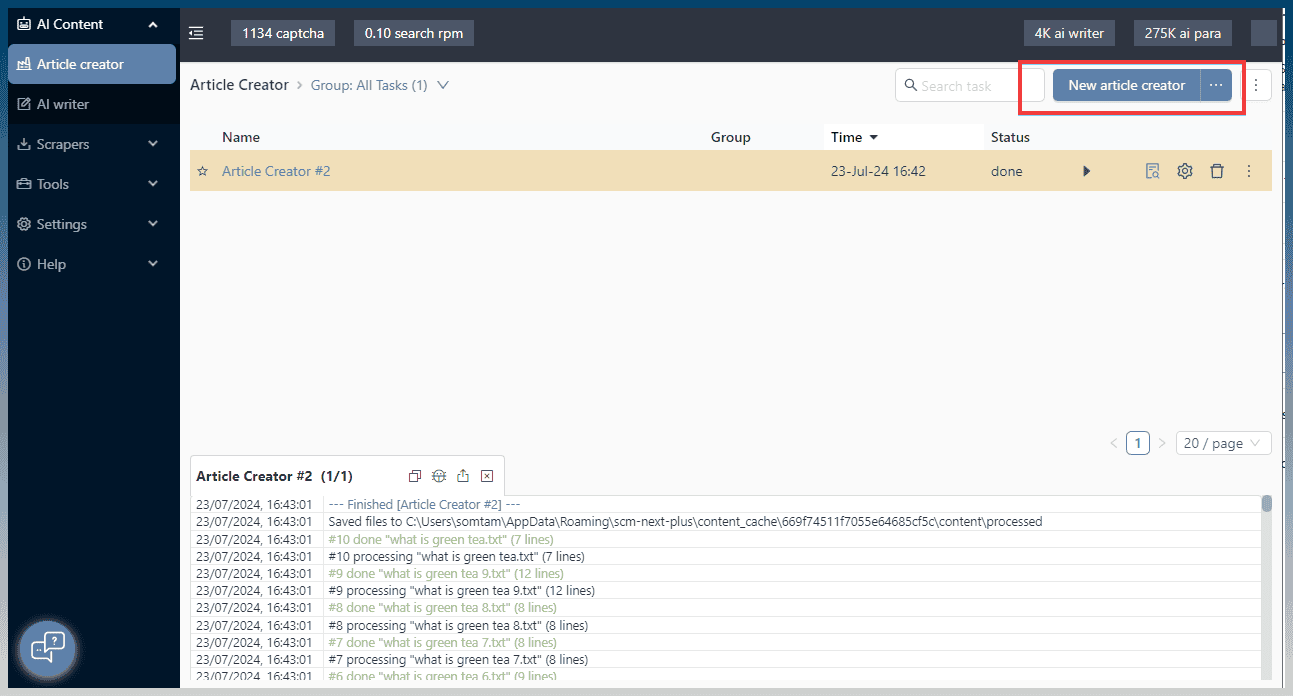
Task: Click into the Search task input field
Action: click(960, 85)
